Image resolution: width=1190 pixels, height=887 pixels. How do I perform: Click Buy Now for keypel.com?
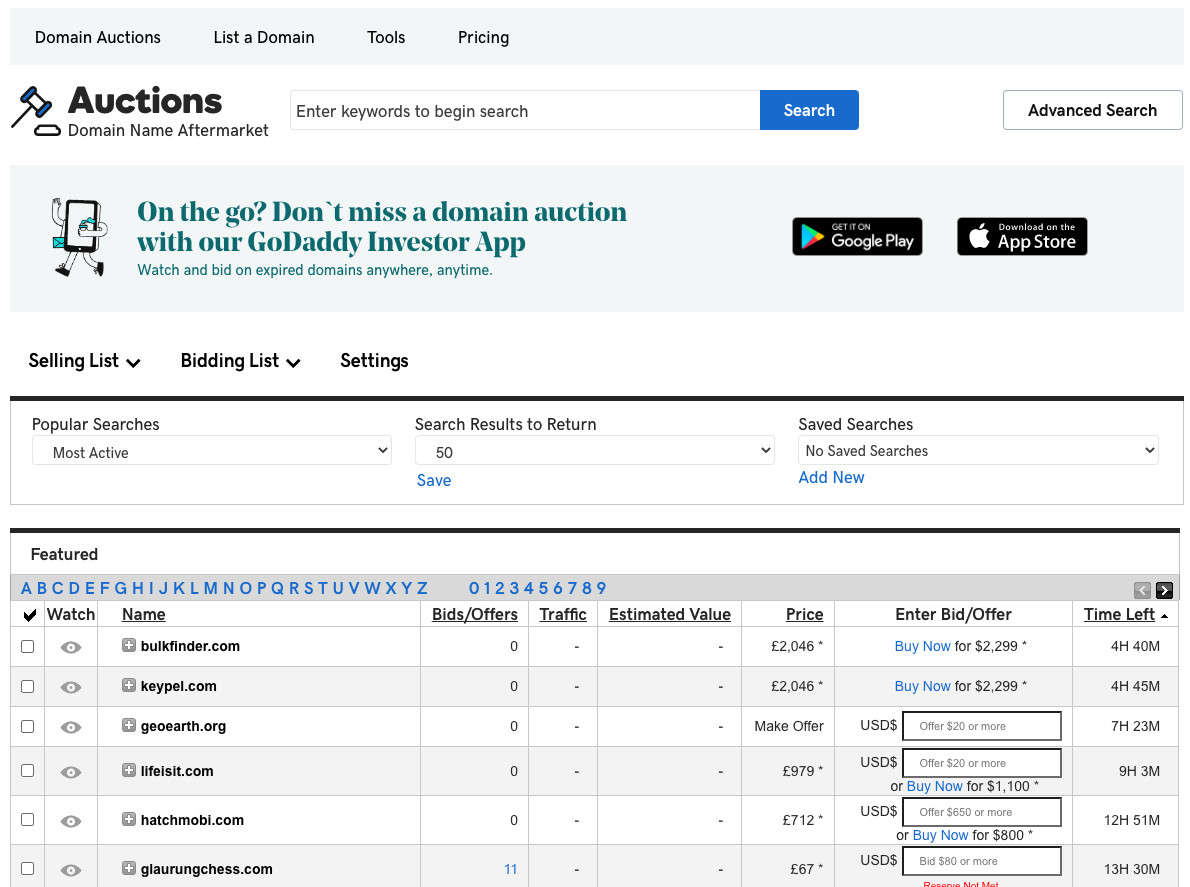point(922,686)
